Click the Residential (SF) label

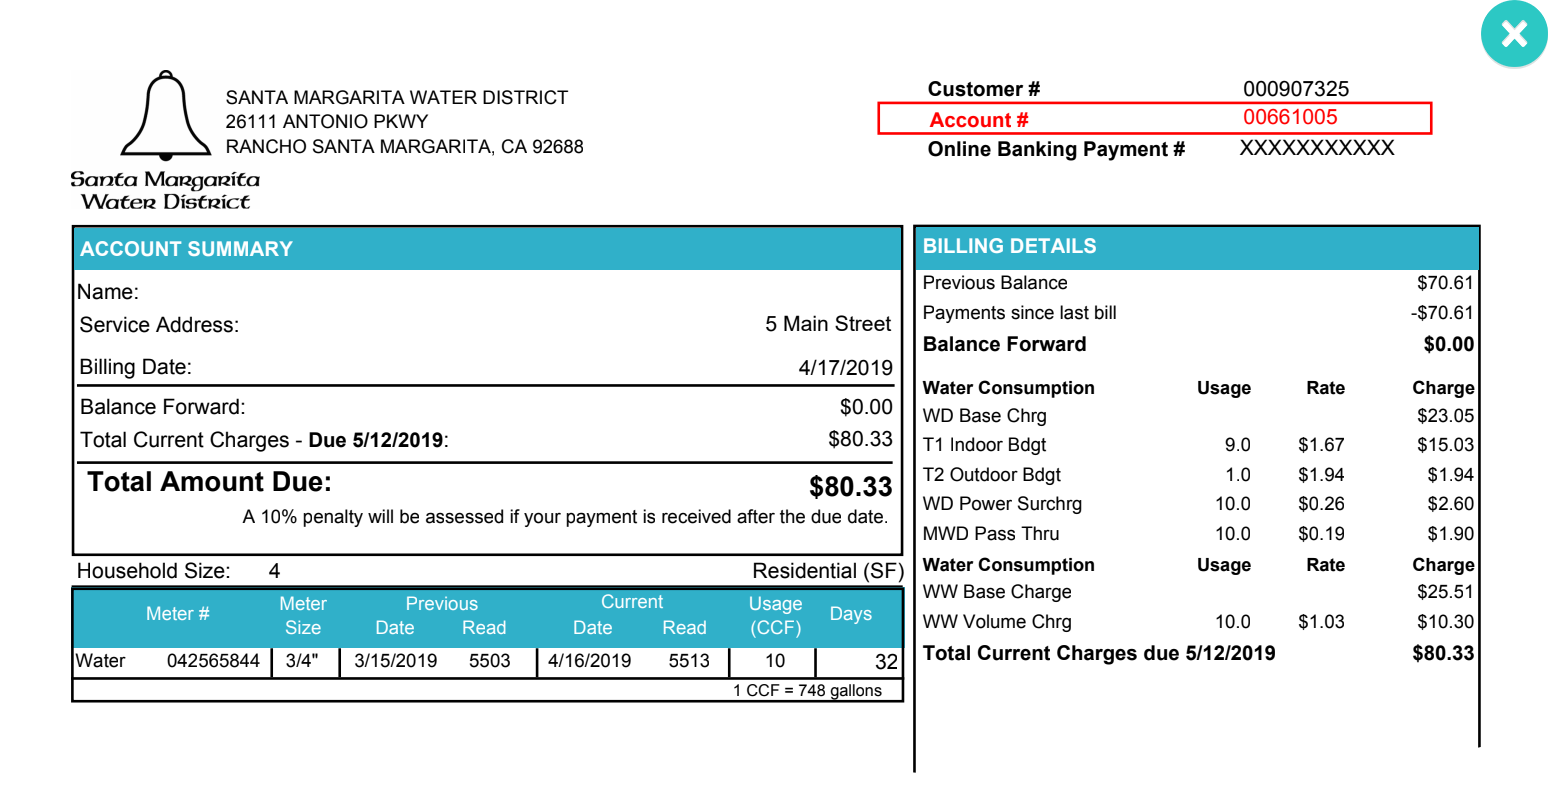click(828, 571)
